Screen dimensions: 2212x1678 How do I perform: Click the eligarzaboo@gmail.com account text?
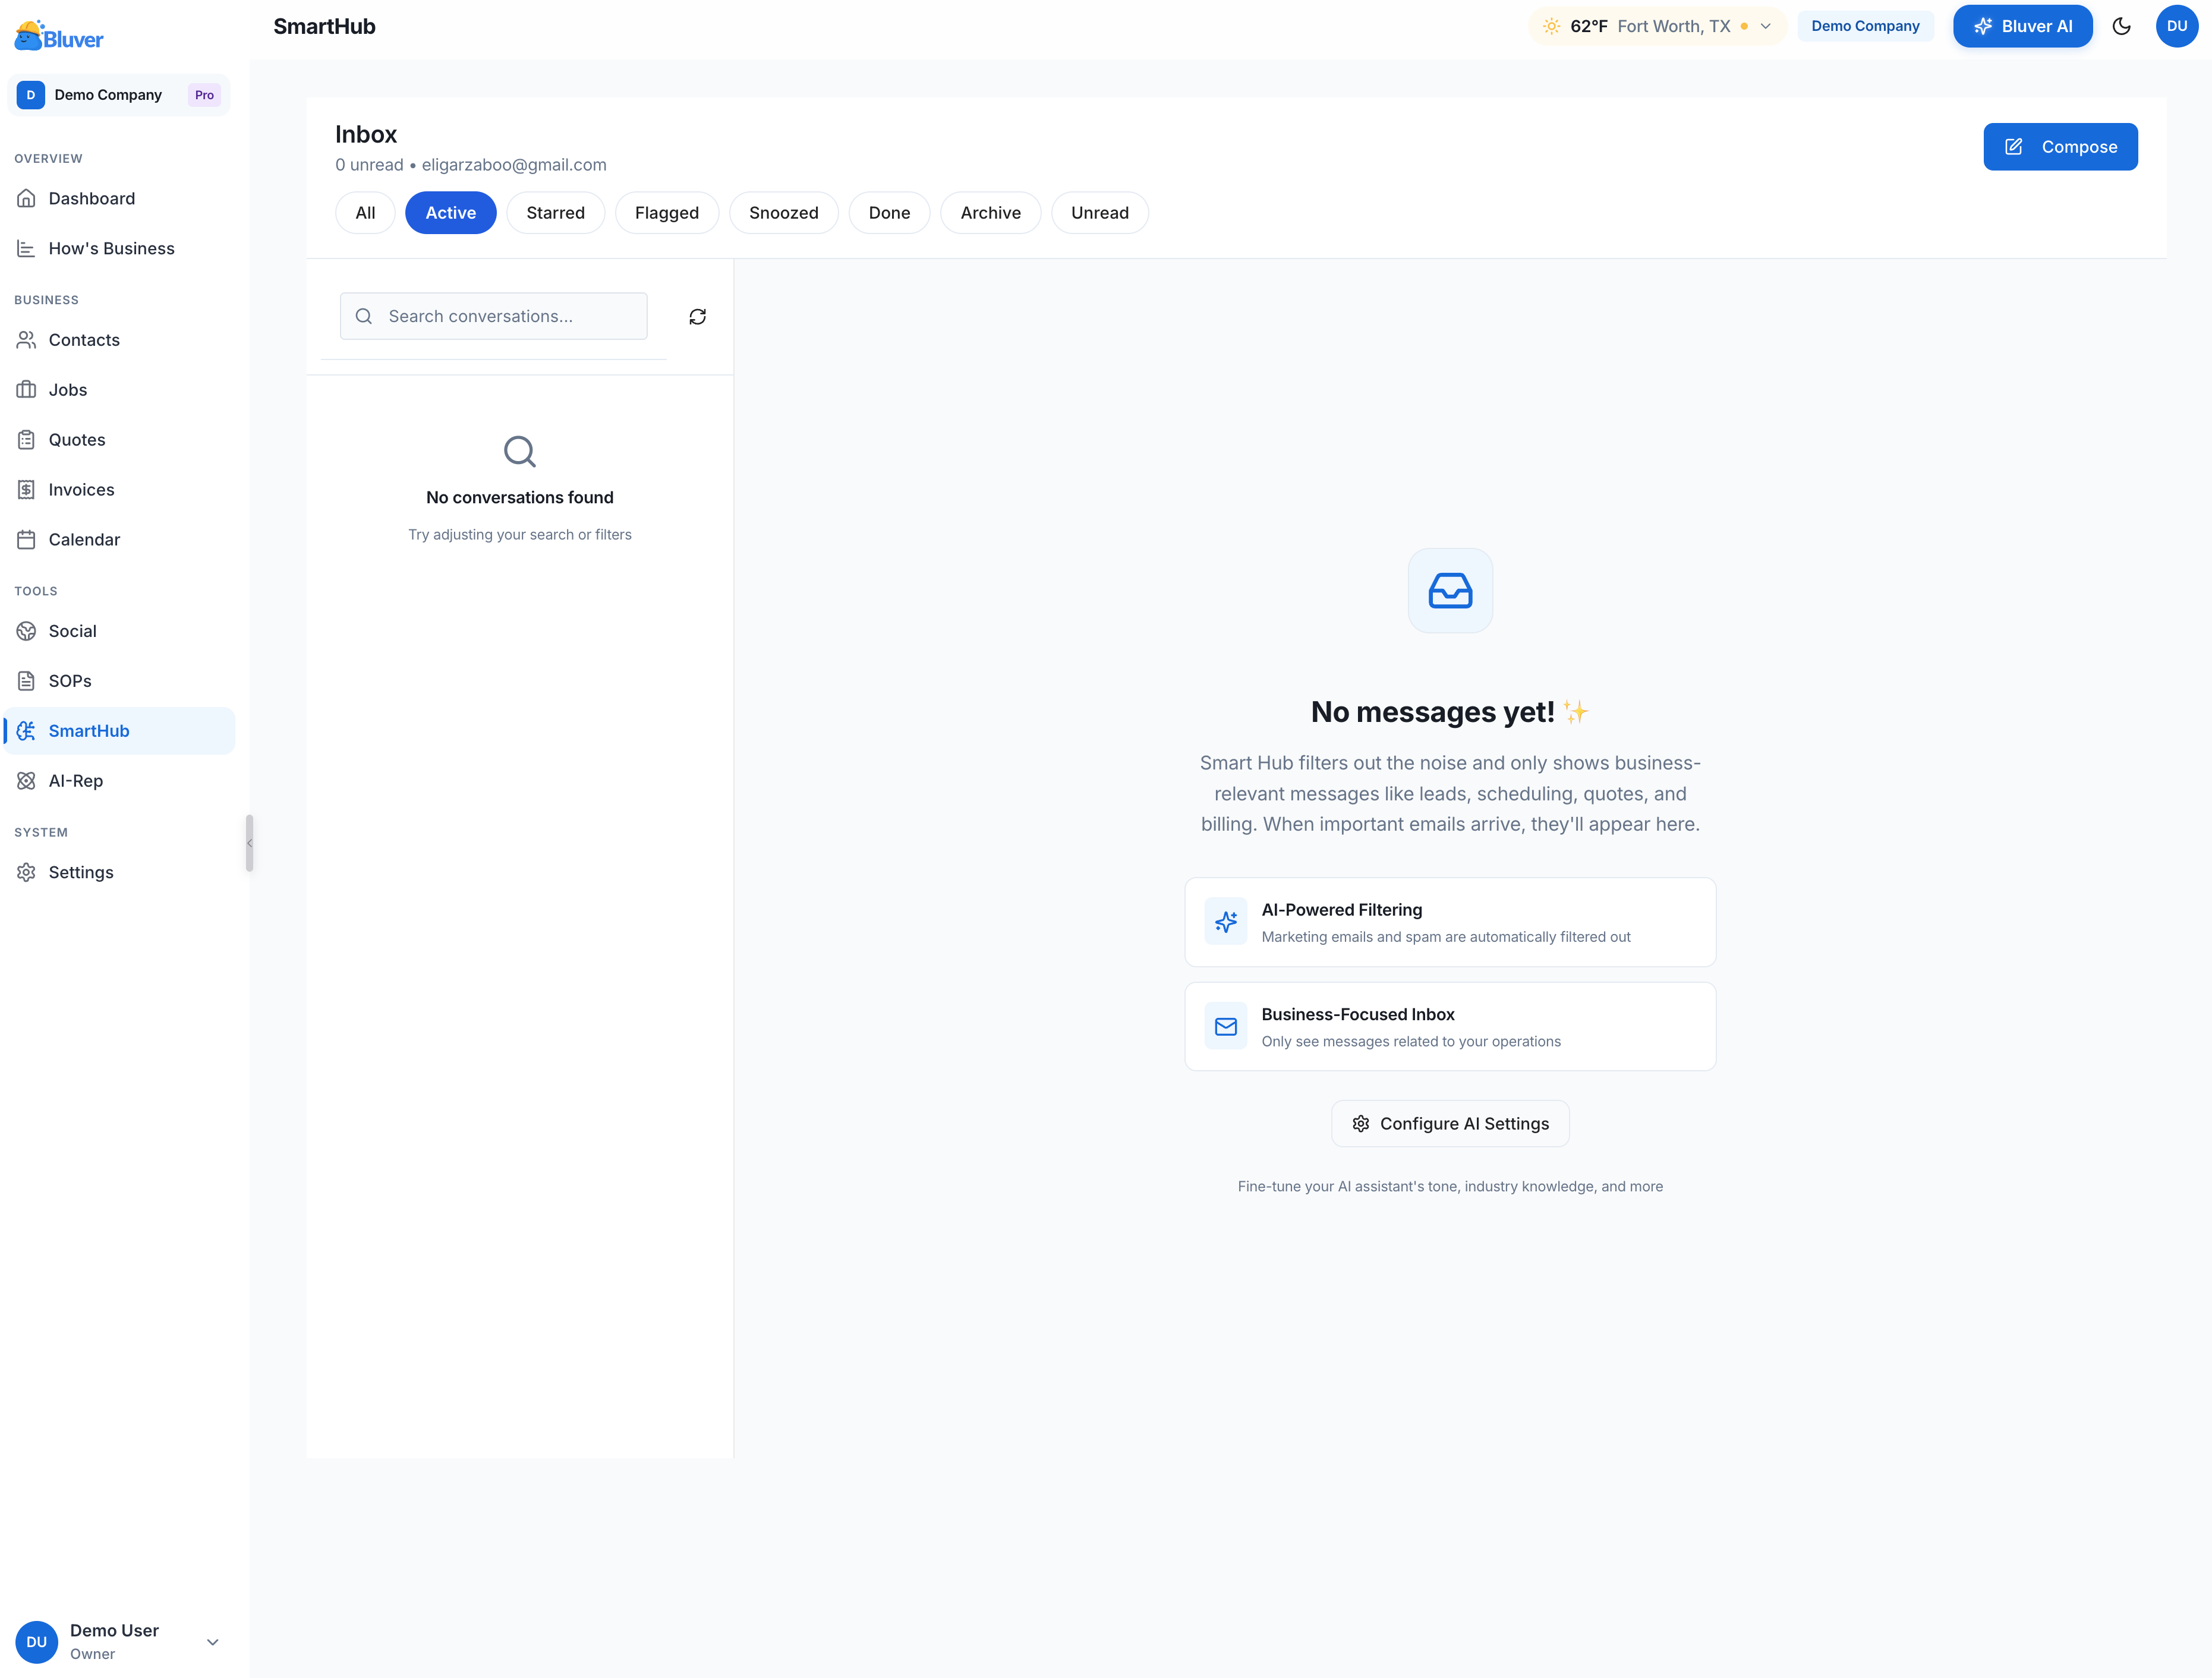click(x=514, y=165)
